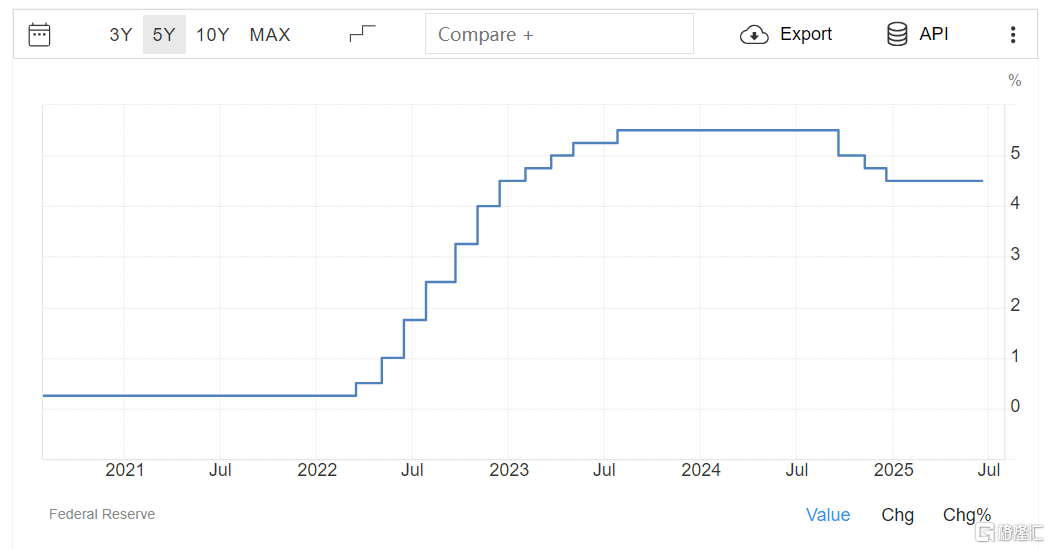Switch chart to 10Y range
The height and width of the screenshot is (549, 1050).
click(x=212, y=35)
